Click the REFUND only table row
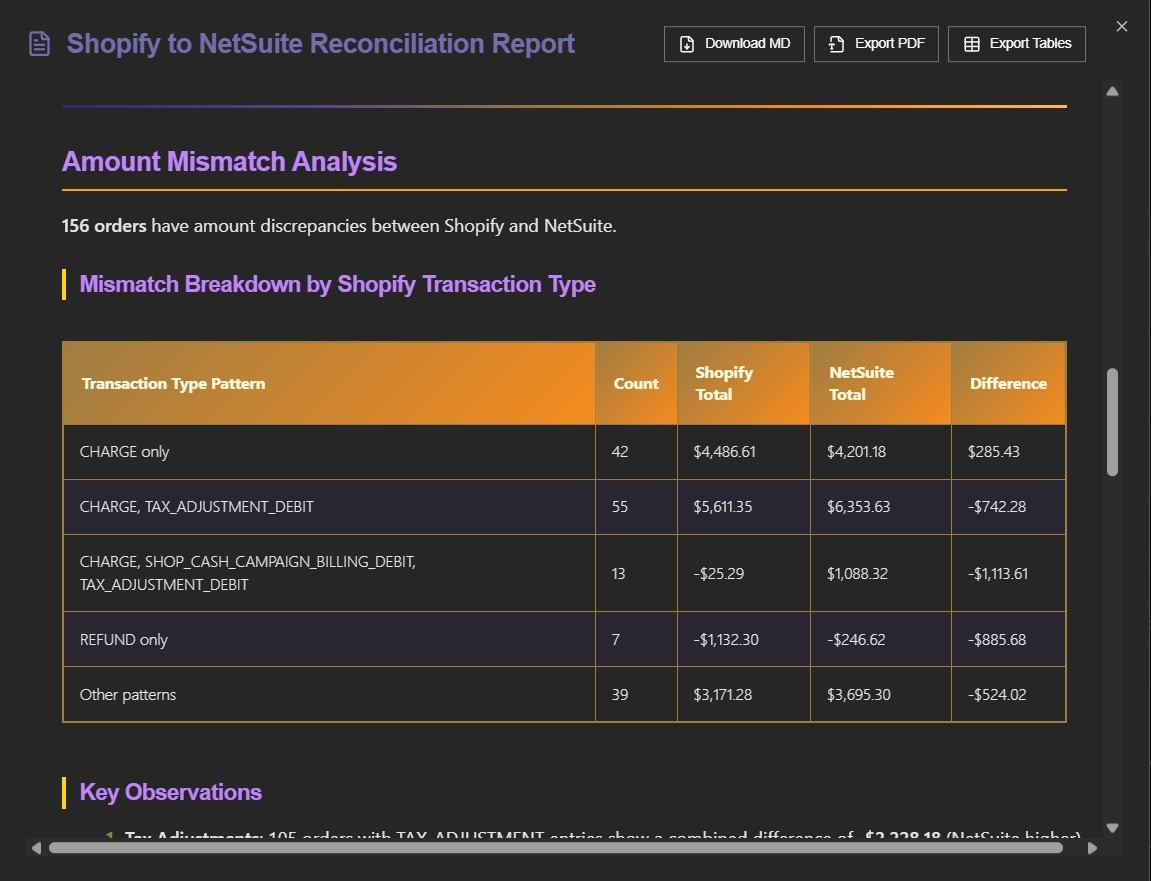Image resolution: width=1151 pixels, height=881 pixels. click(328, 639)
